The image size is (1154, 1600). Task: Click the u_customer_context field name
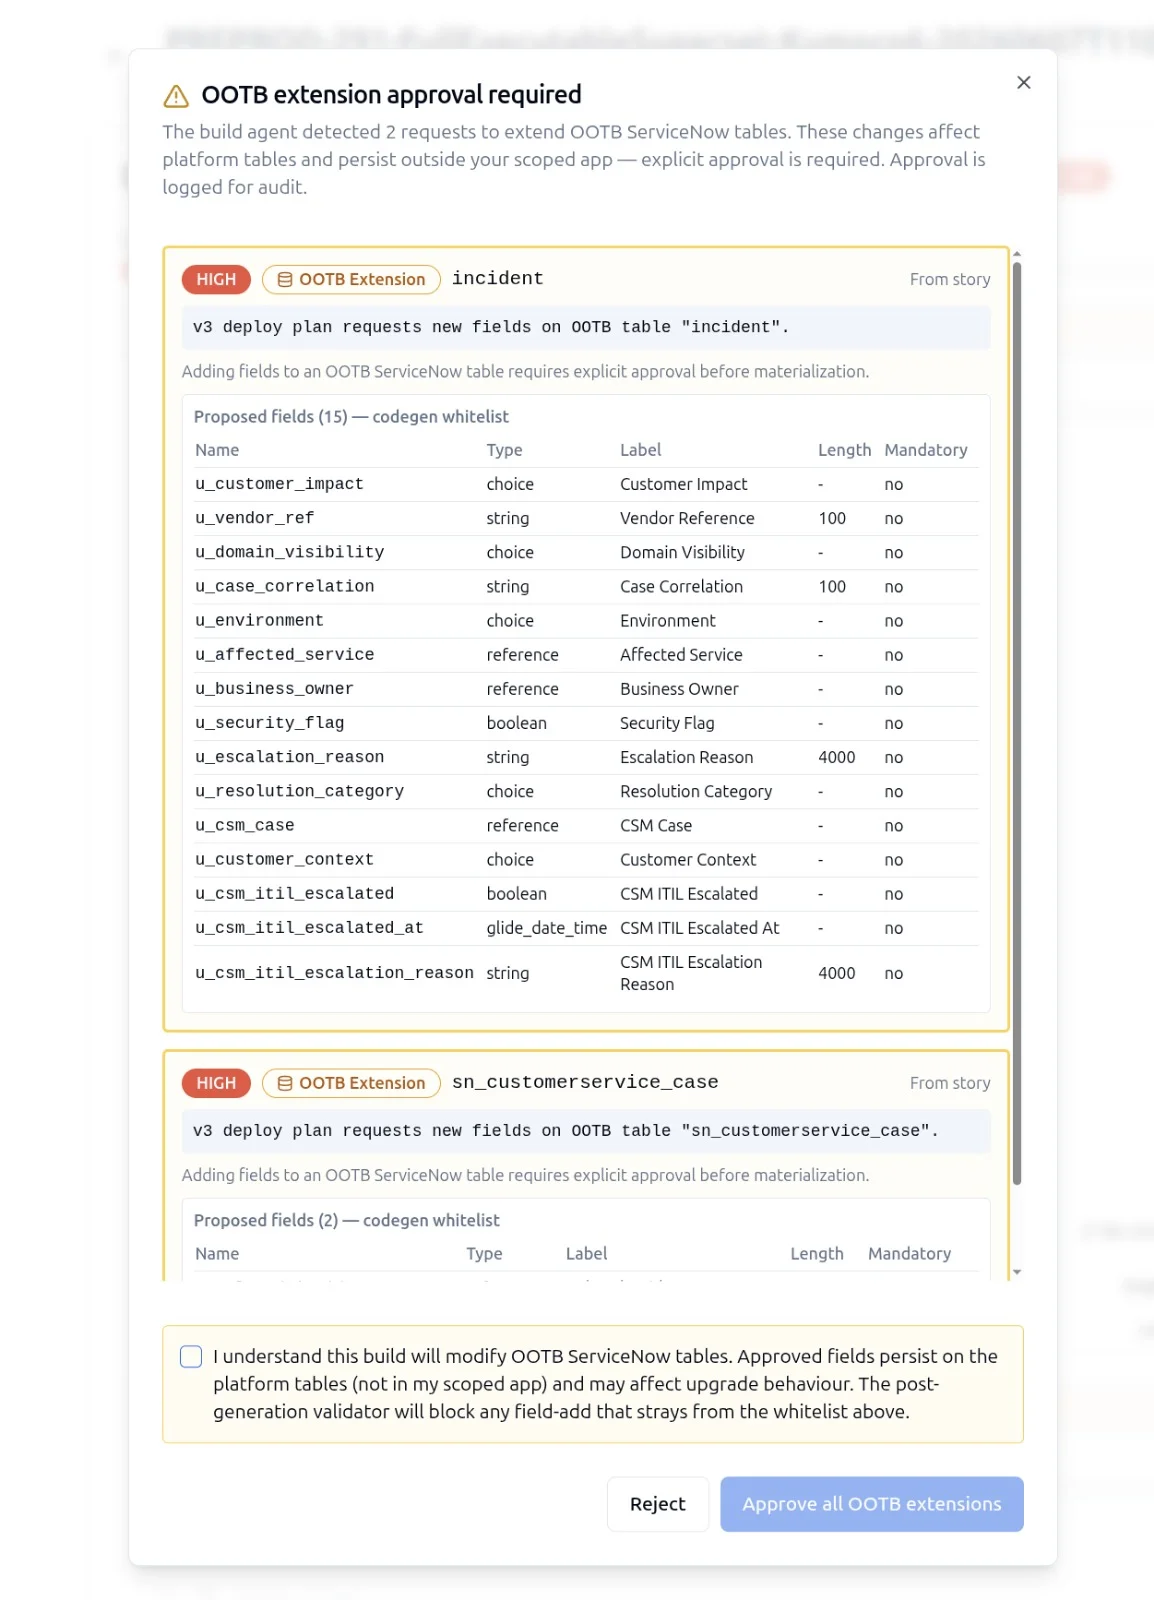click(284, 859)
